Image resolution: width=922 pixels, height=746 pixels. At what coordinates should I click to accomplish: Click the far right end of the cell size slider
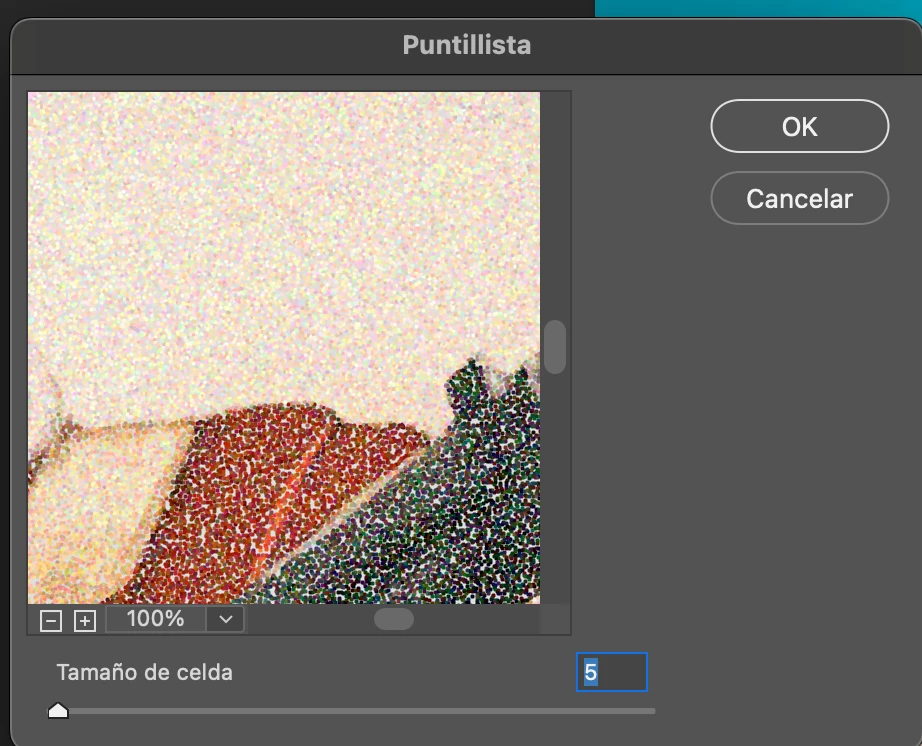click(x=653, y=711)
